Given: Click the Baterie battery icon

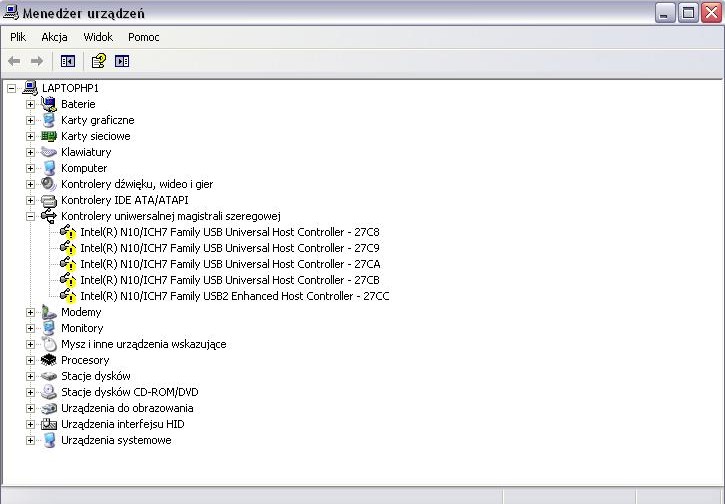Looking at the screenshot, I should [49, 104].
